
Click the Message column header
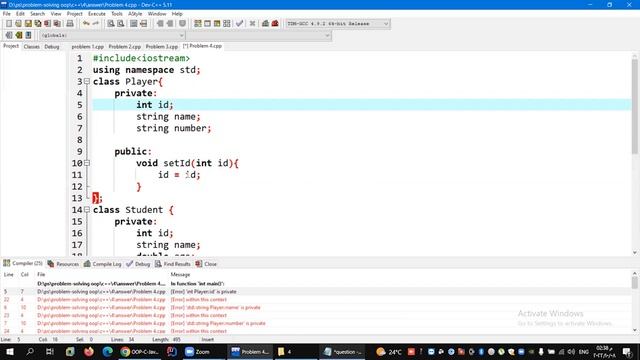point(180,275)
